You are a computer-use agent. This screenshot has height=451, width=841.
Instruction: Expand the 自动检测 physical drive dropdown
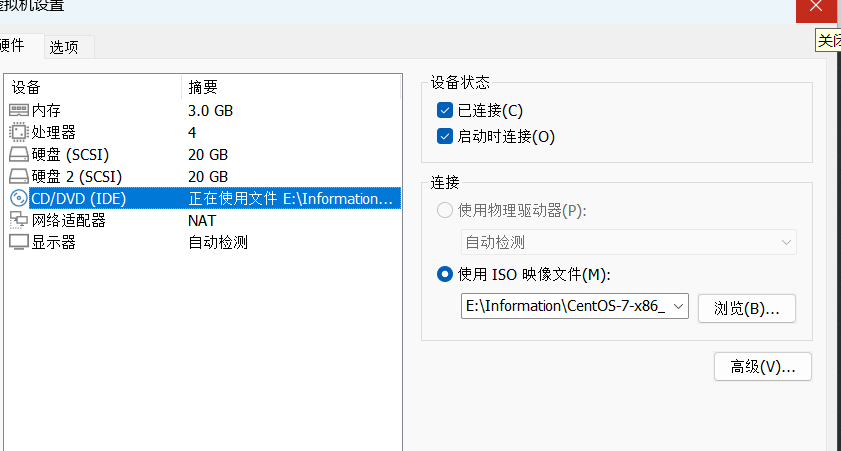(x=787, y=242)
